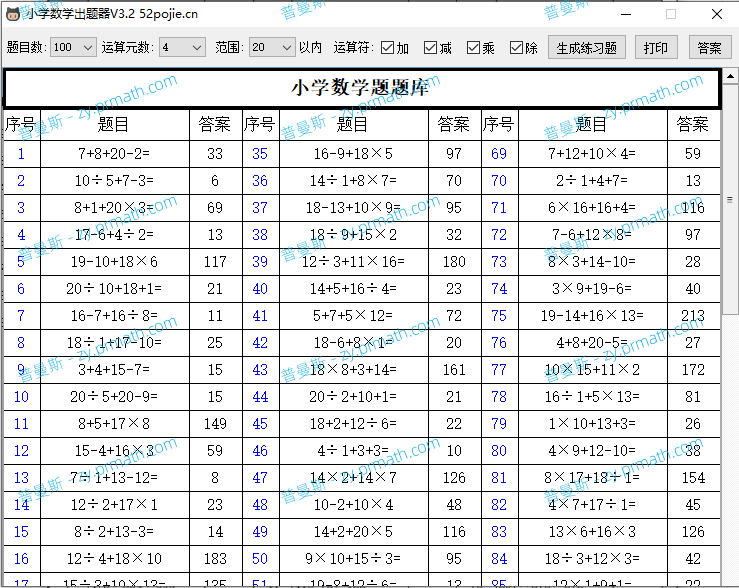This screenshot has width=739, height=588.
Task: Click the first 序号 column header
Action: [22, 124]
